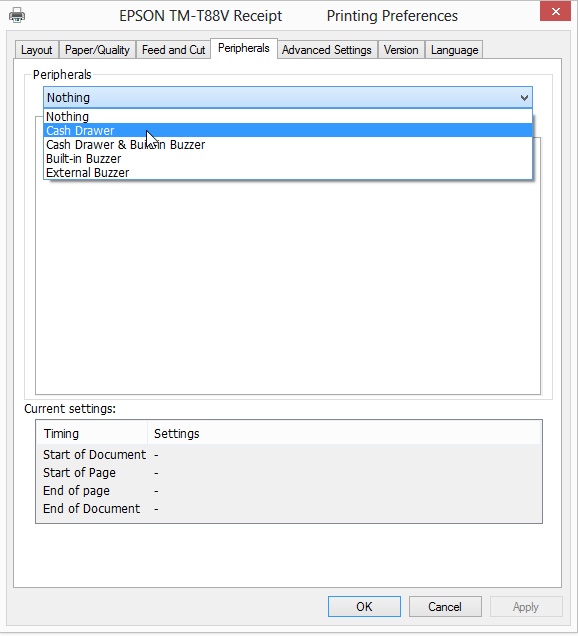The height and width of the screenshot is (637, 578).
Task: Select the Start of Page row
Action: pos(289,473)
